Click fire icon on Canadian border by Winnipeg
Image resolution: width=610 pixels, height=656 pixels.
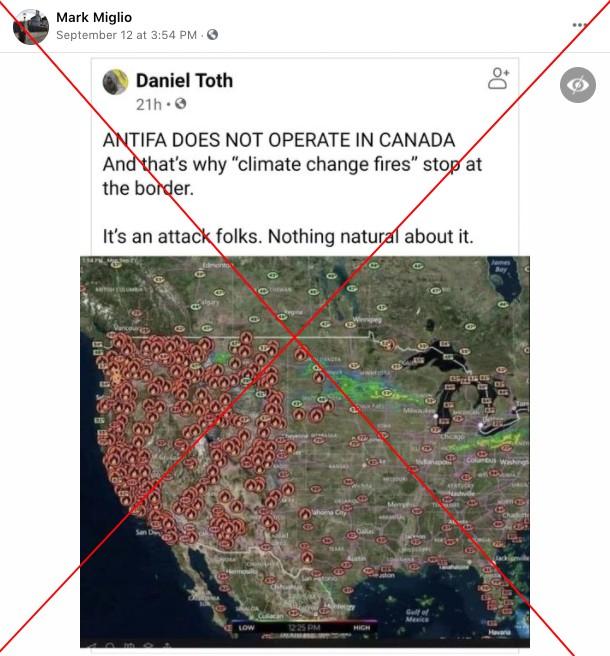click(388, 345)
